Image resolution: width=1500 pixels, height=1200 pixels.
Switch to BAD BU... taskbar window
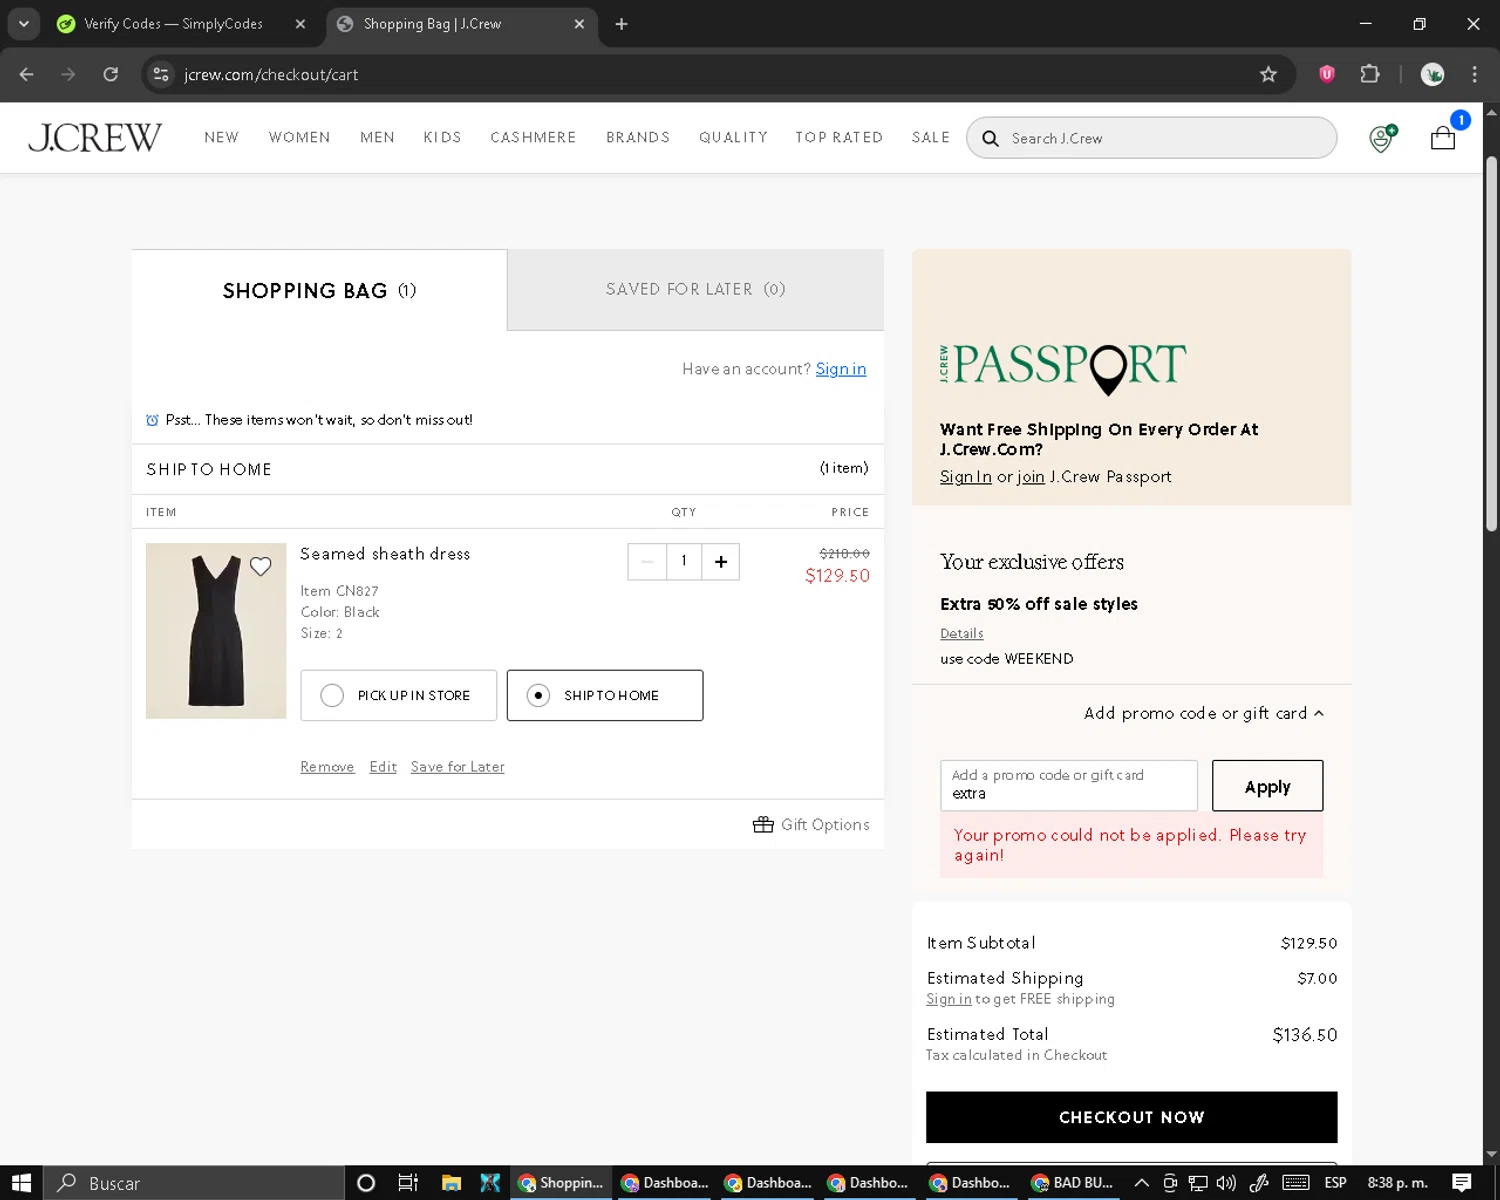1072,1183
